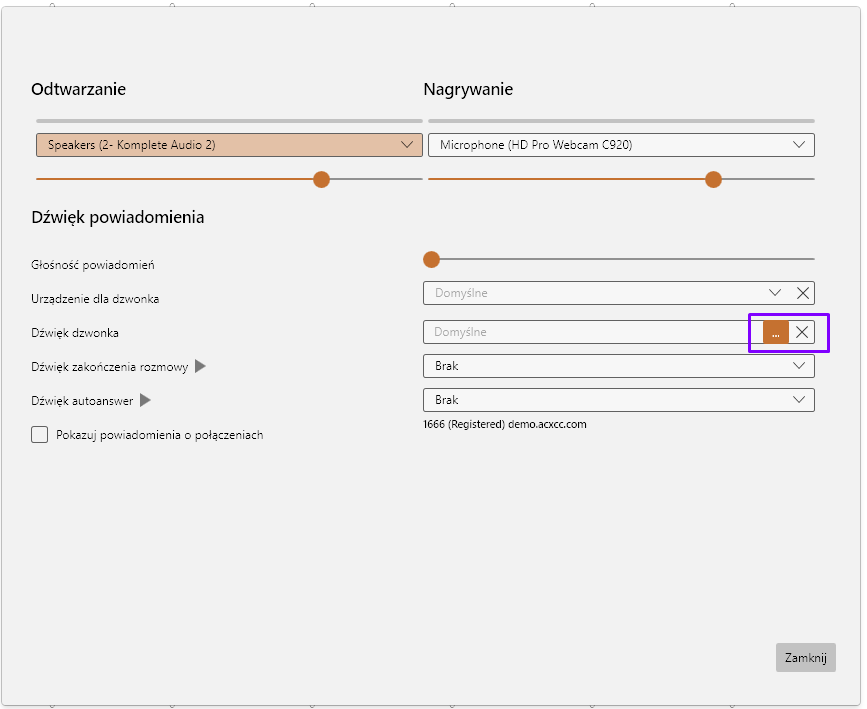Image resolution: width=867 pixels, height=709 pixels.
Task: Click the Głośność powiadomień slider handle
Action: pyautogui.click(x=431, y=259)
